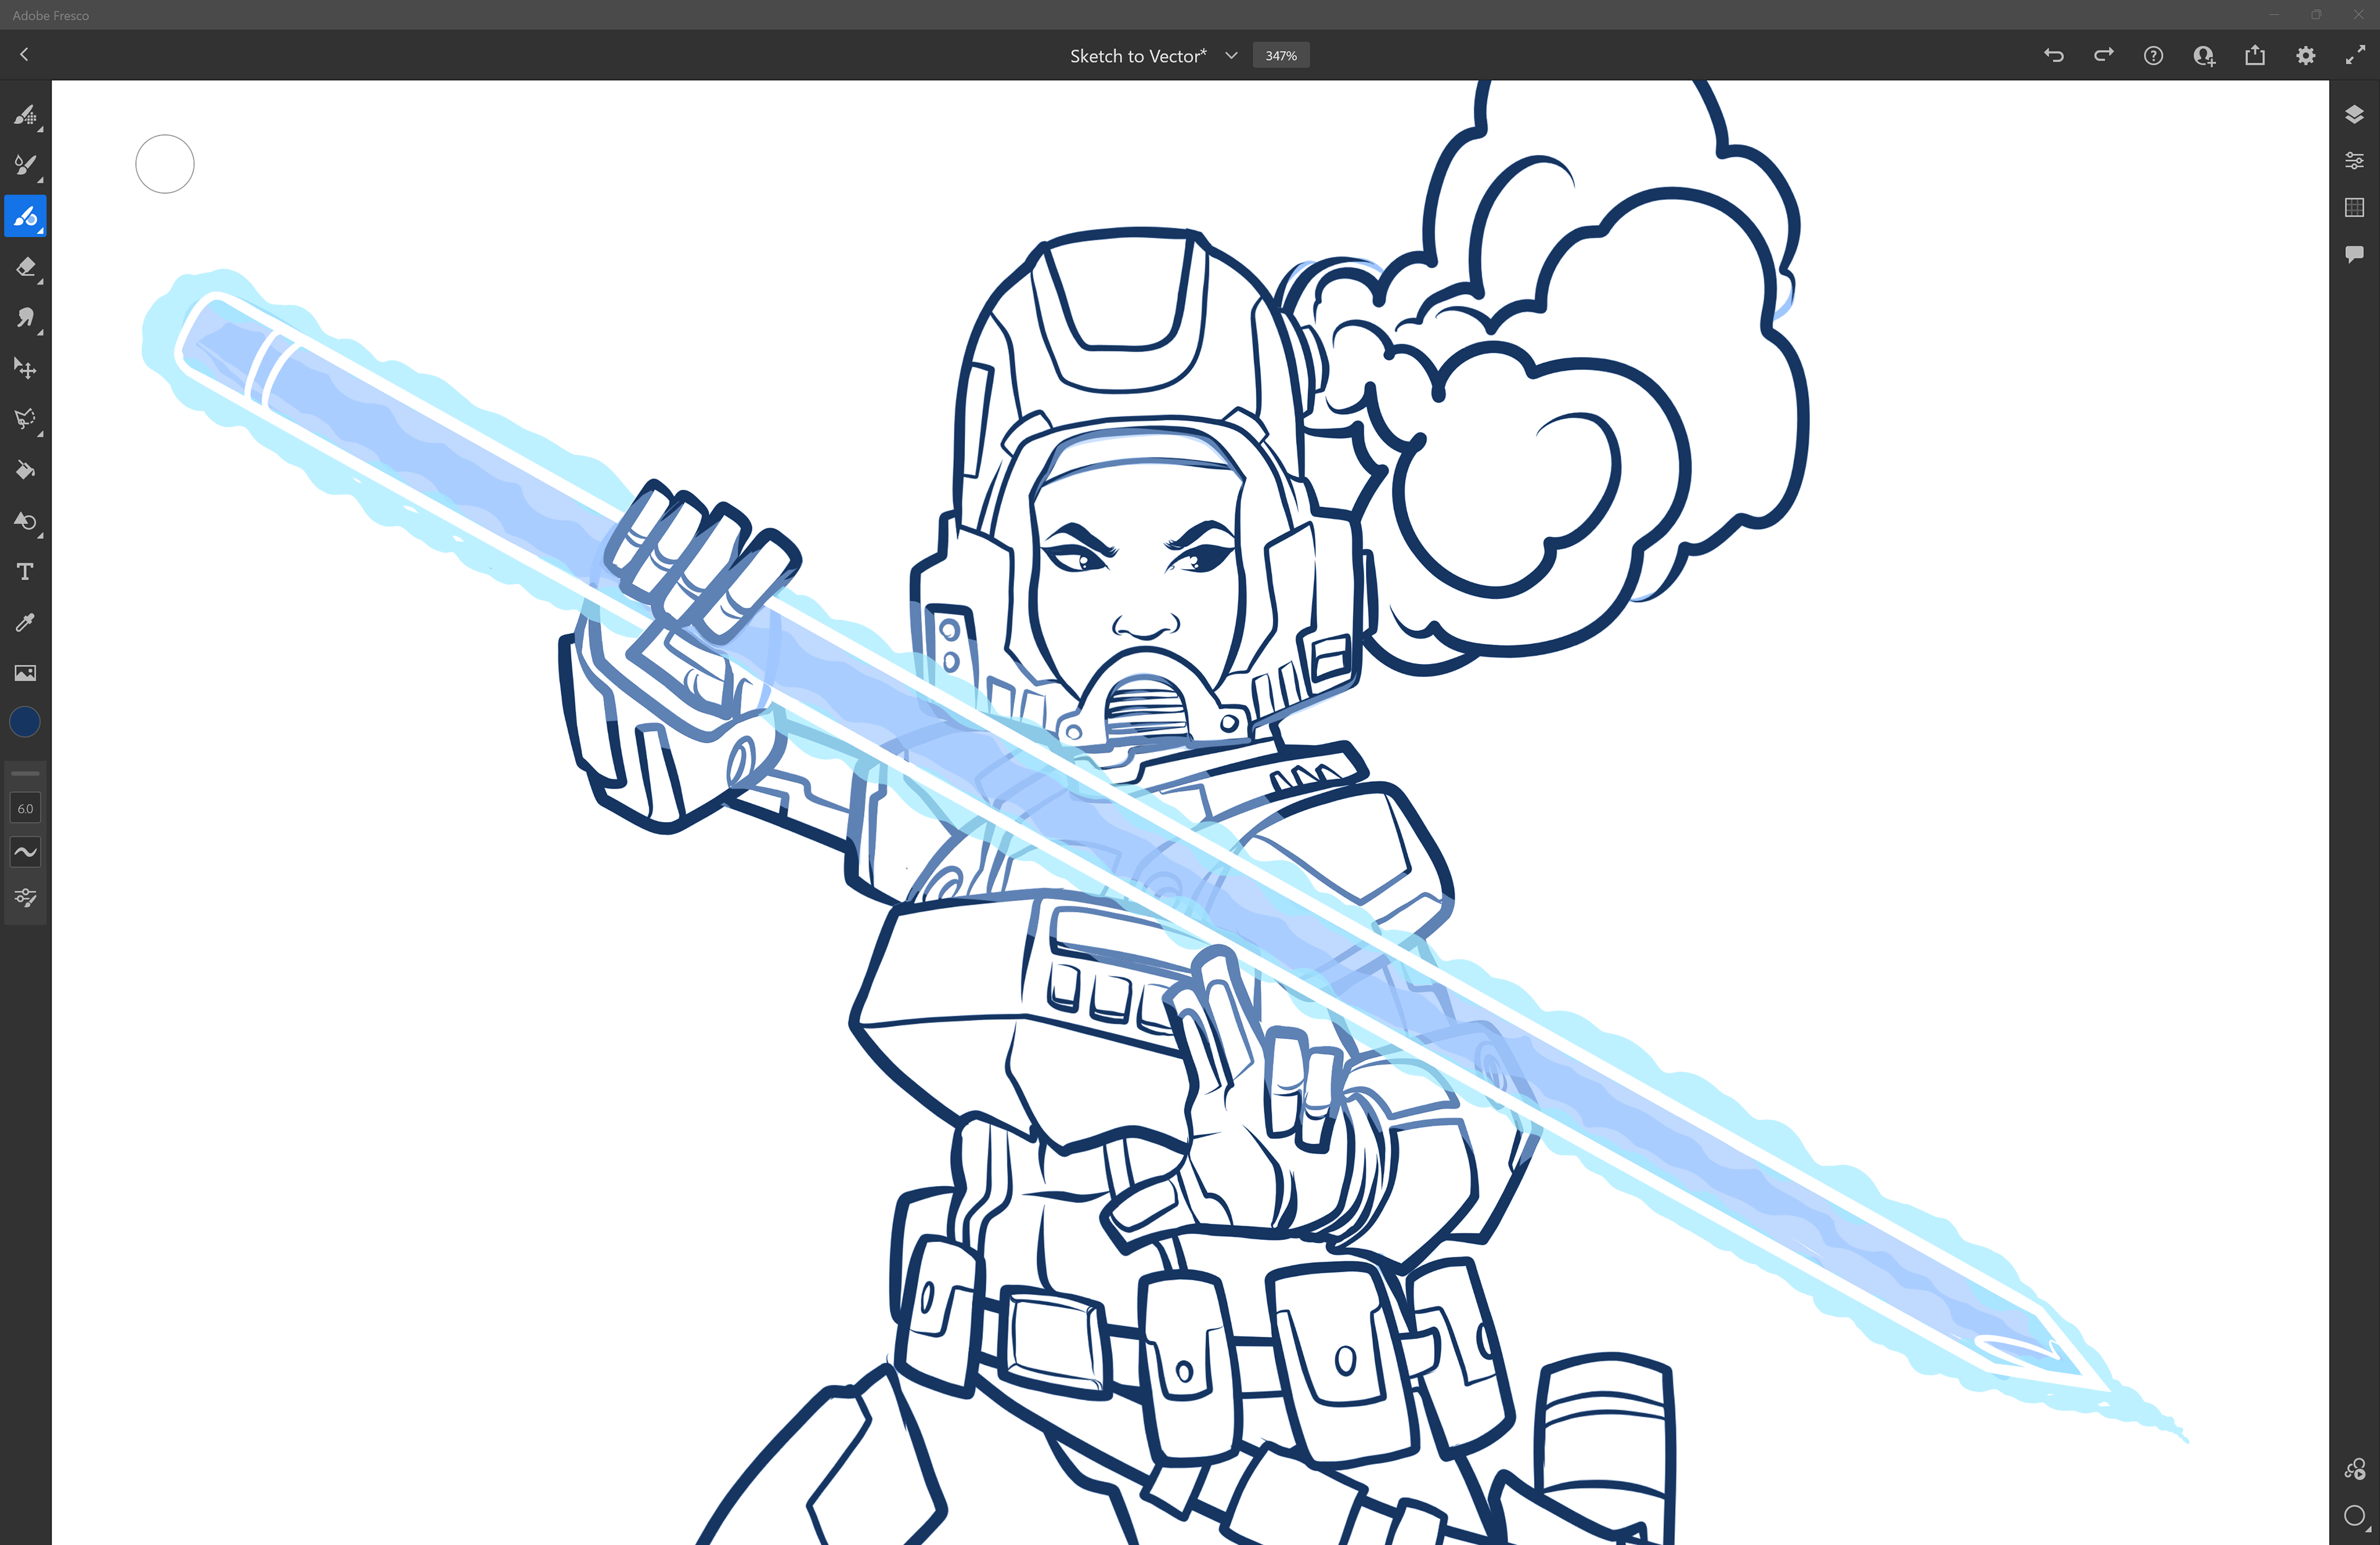Select the Paint Bucket fill tool
The width and height of the screenshot is (2380, 1545).
pos(25,470)
